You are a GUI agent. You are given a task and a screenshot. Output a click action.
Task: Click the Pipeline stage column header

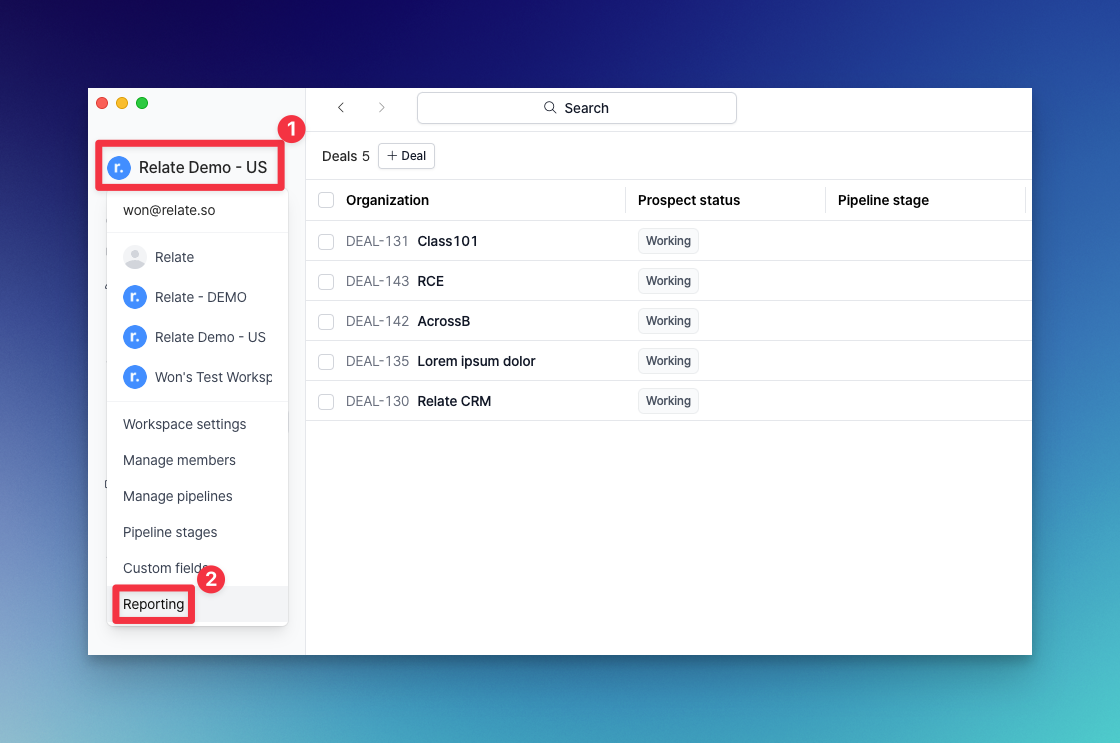[x=883, y=200]
